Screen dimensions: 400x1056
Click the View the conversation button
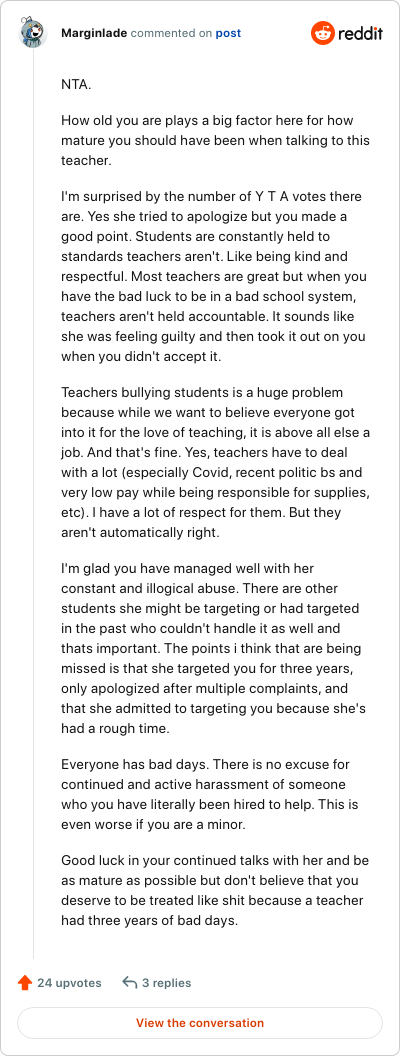click(200, 1022)
